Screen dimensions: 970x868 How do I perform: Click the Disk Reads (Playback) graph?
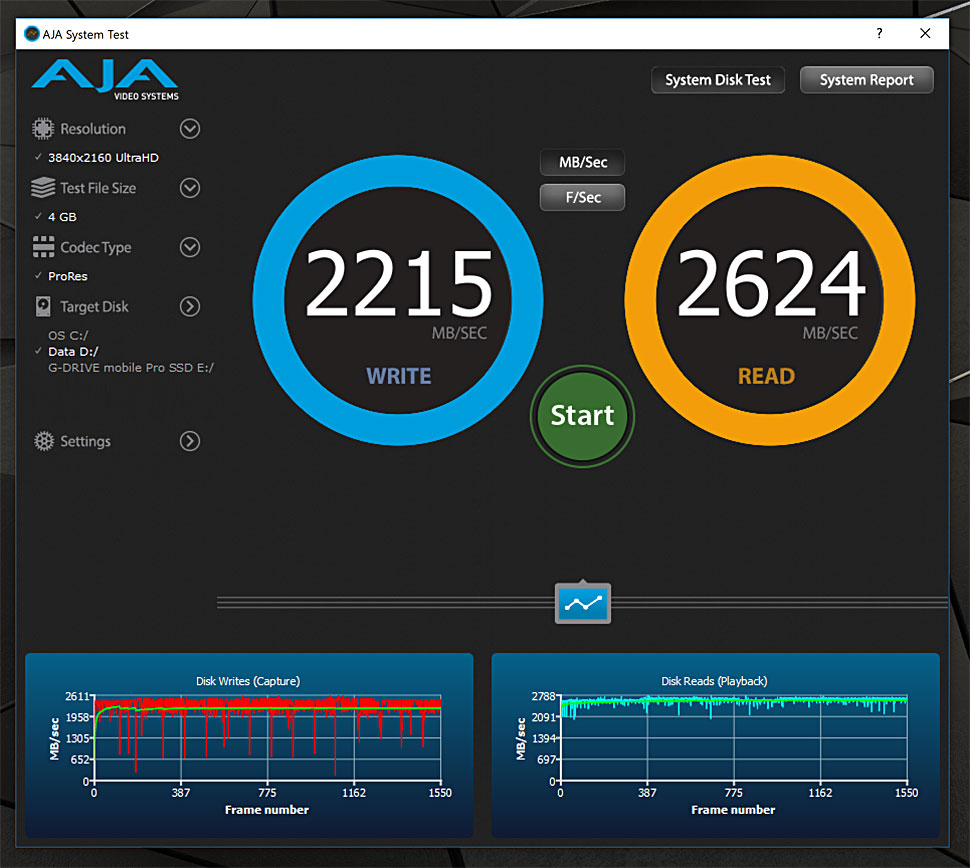pyautogui.click(x=715, y=745)
